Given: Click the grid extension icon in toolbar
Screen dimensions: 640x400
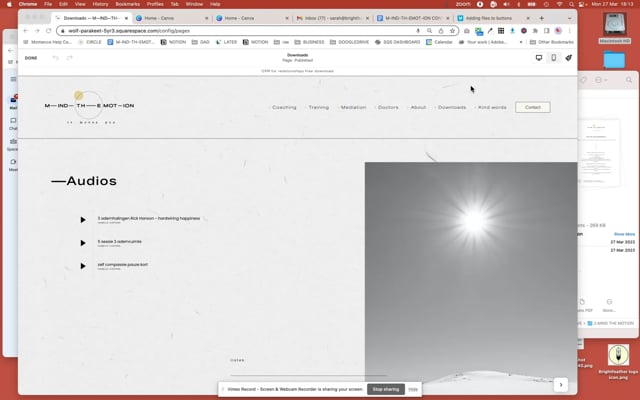Looking at the screenshot, I should click(x=501, y=31).
